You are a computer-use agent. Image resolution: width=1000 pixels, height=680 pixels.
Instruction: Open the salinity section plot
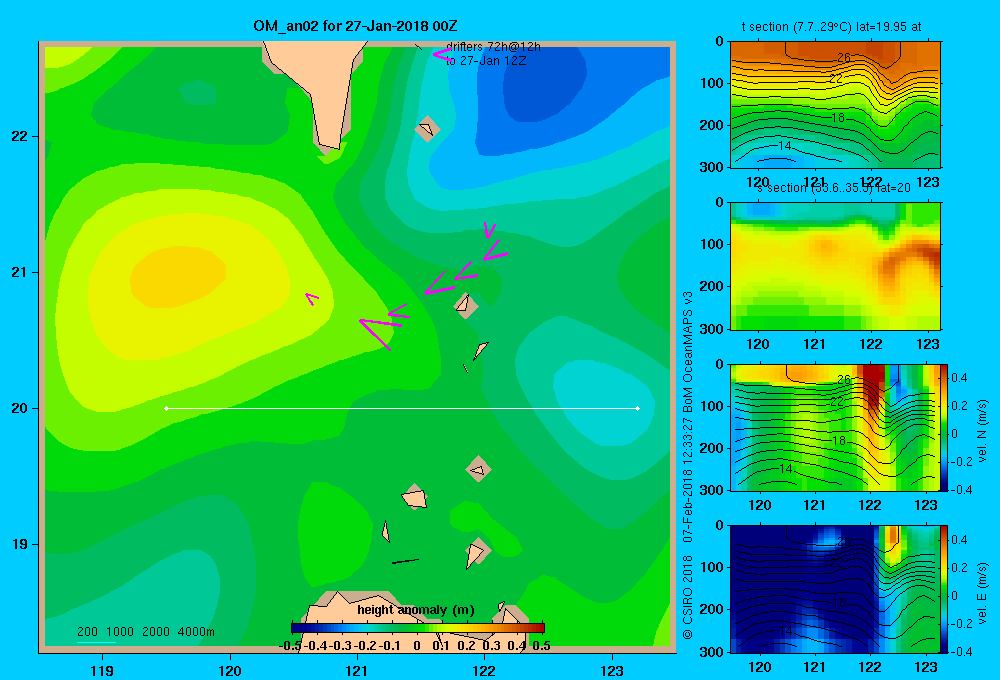click(x=835, y=266)
